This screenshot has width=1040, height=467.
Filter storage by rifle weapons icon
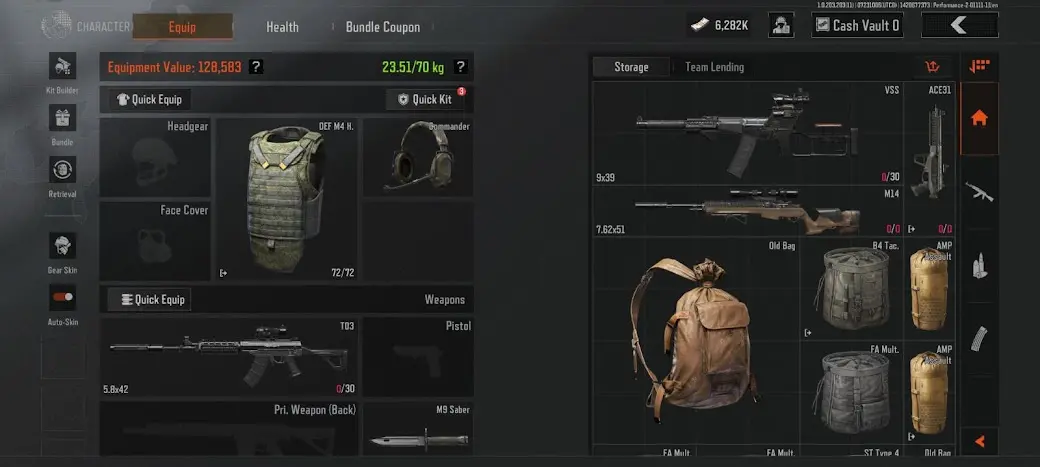[979, 192]
